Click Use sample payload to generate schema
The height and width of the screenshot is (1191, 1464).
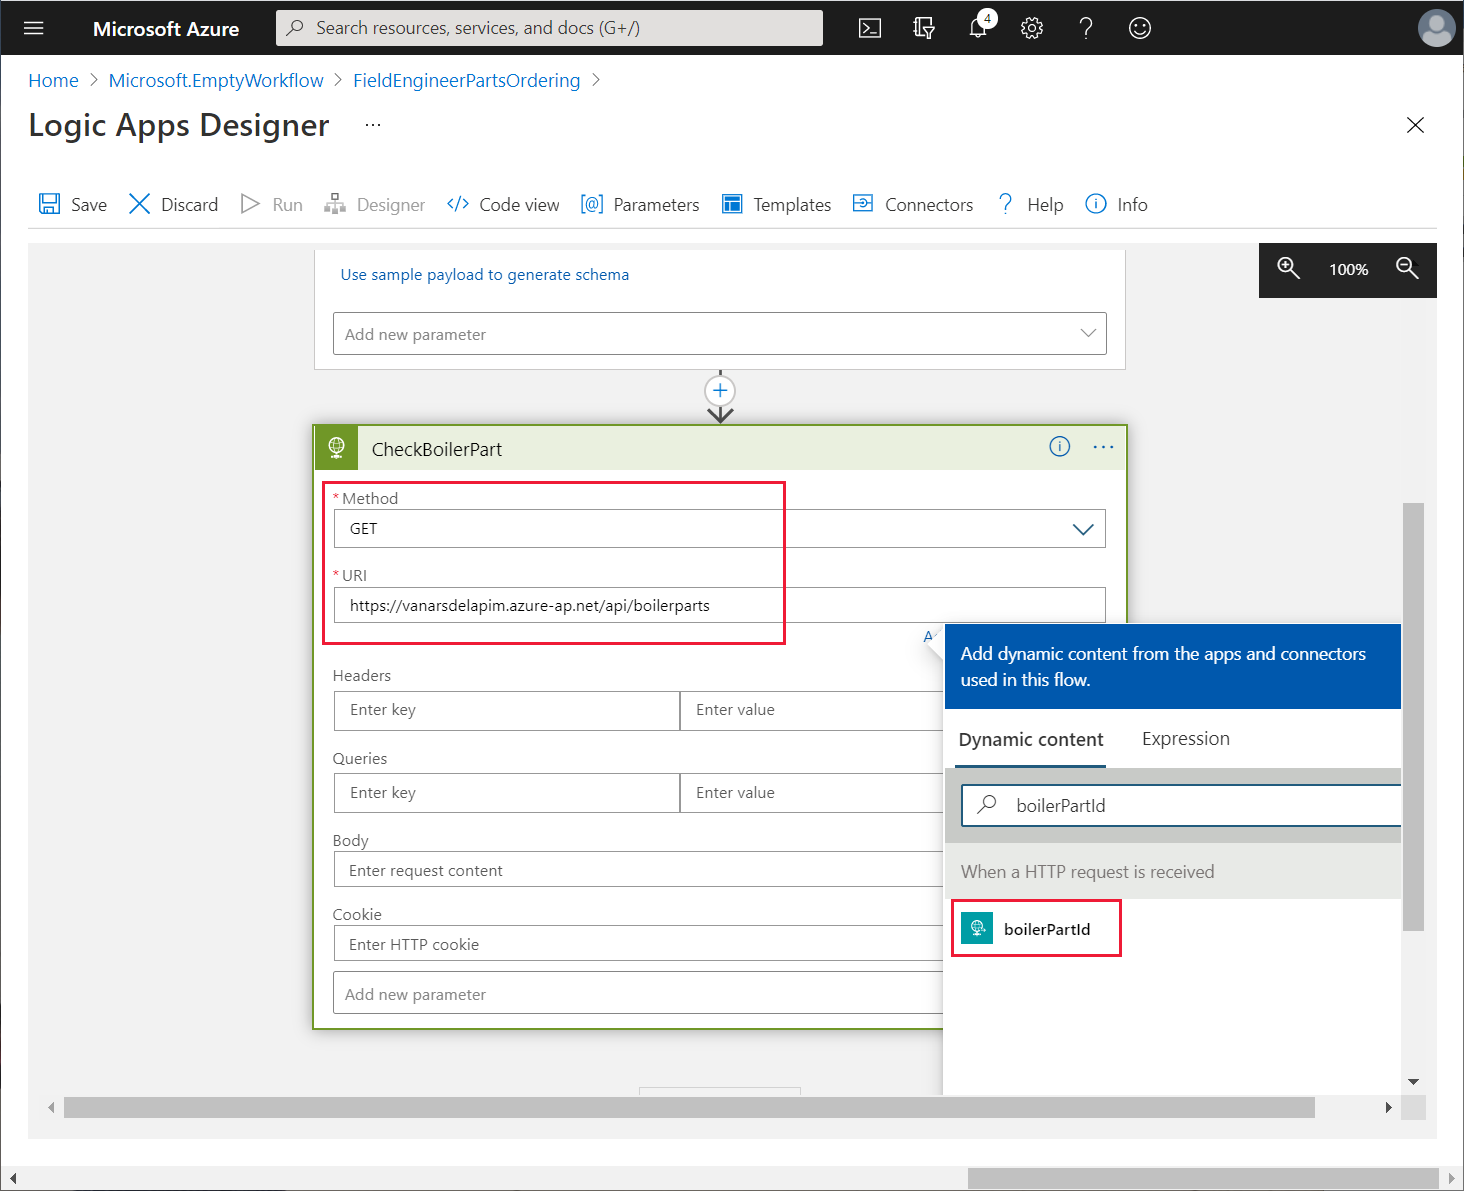[484, 275]
